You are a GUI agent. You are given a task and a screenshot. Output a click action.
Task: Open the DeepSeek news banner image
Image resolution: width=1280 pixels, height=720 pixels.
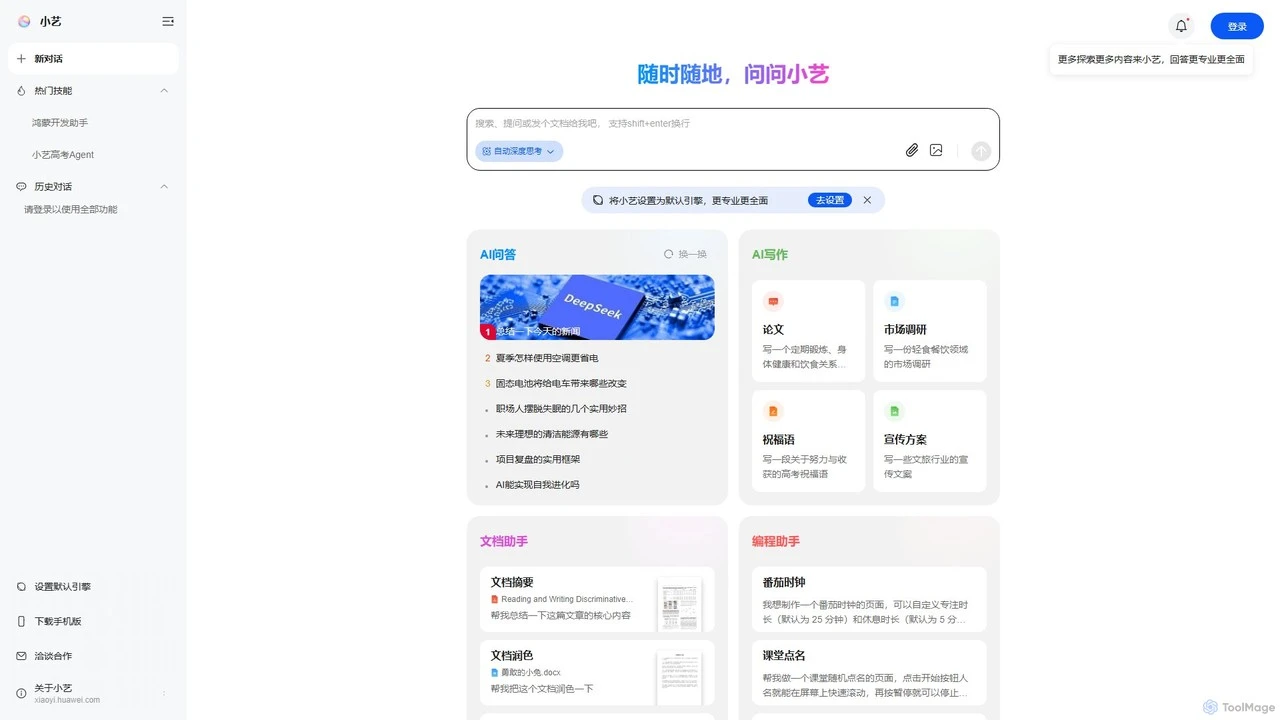tap(597, 307)
